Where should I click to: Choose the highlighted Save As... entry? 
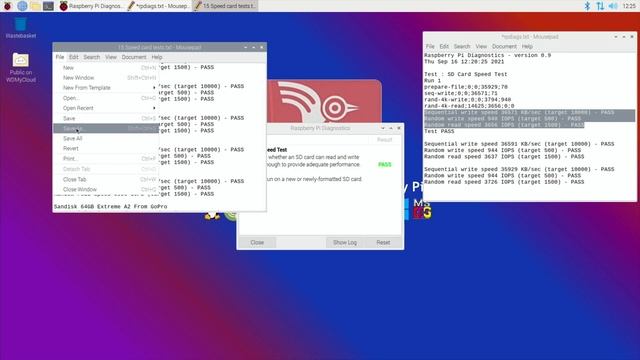(106, 128)
